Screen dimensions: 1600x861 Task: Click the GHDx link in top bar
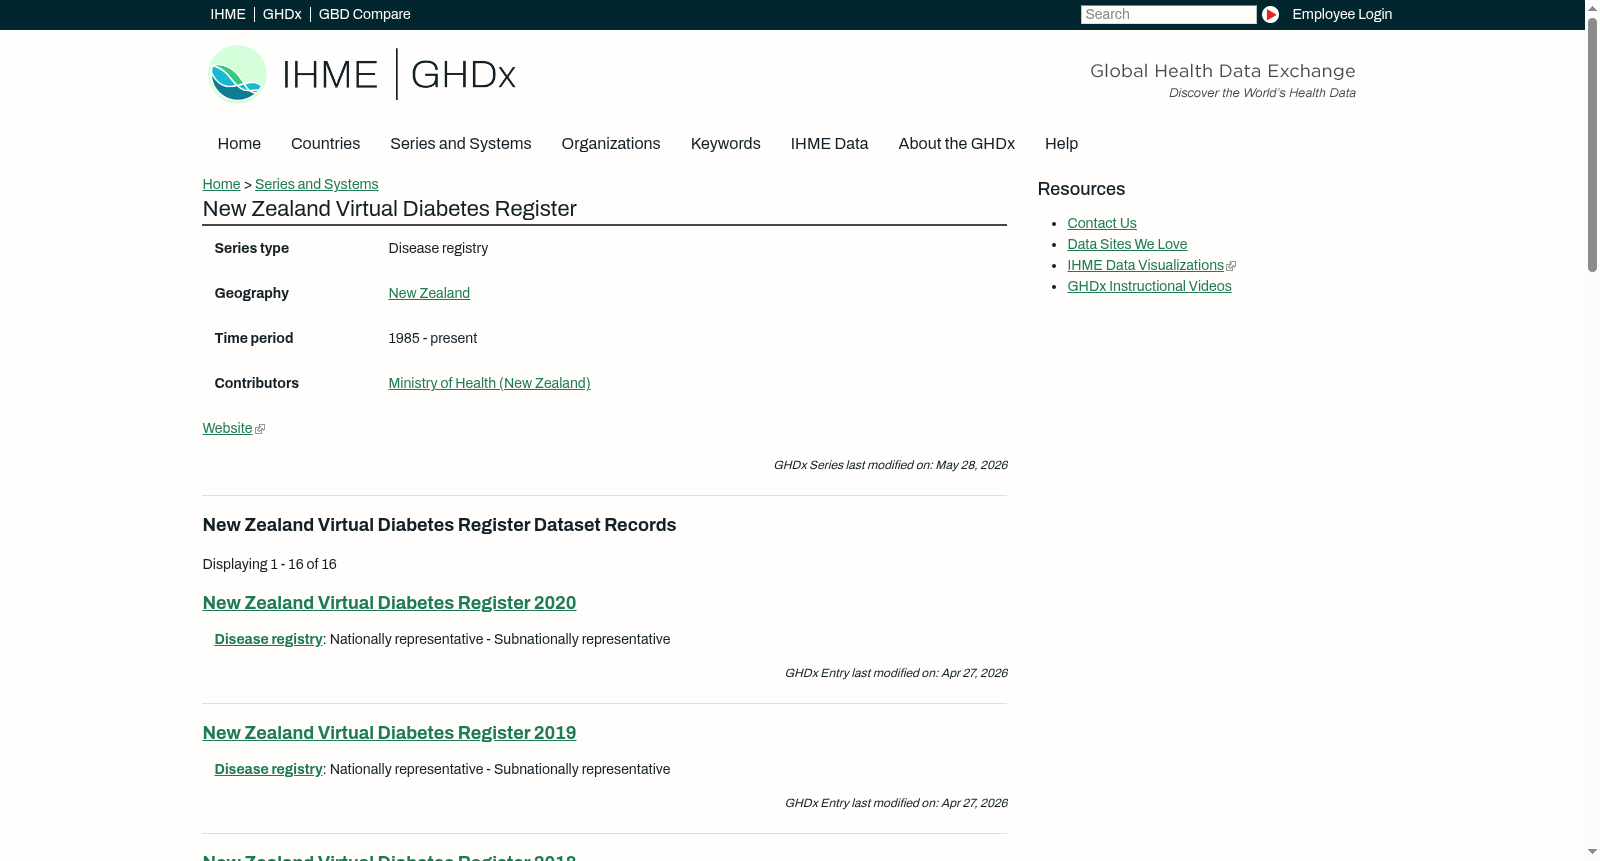[282, 14]
